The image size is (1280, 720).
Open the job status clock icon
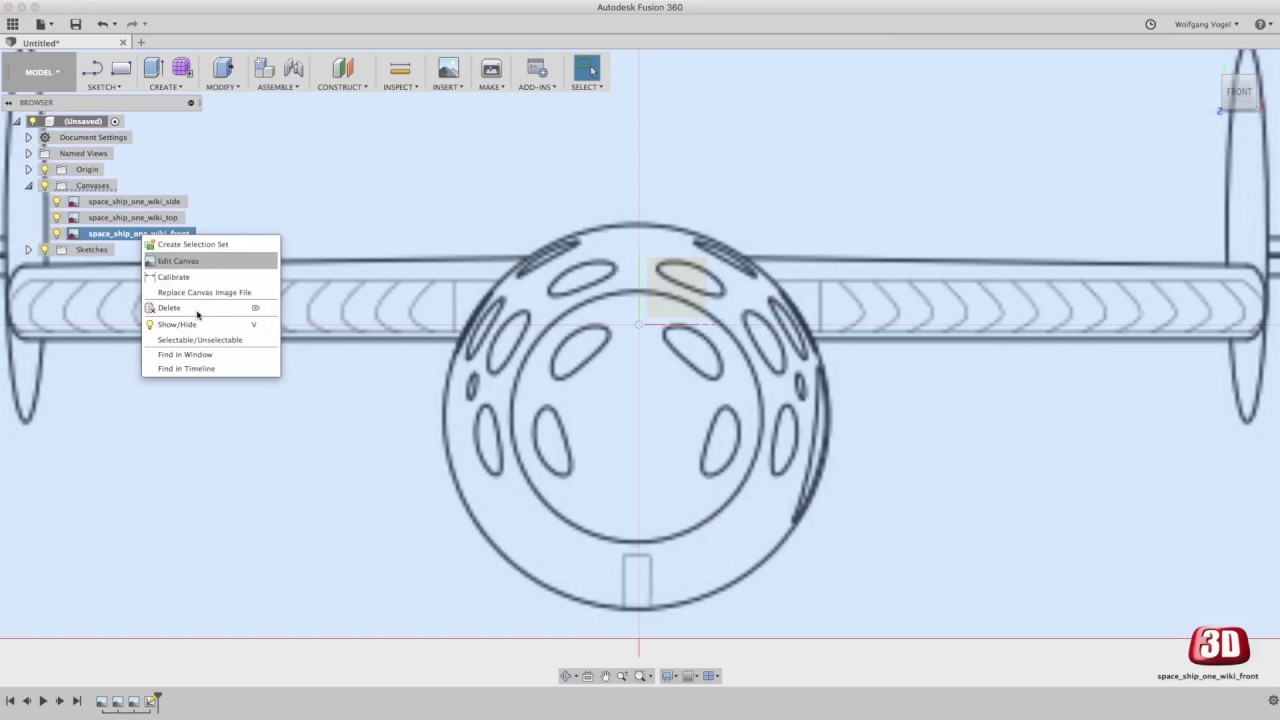(x=1150, y=24)
